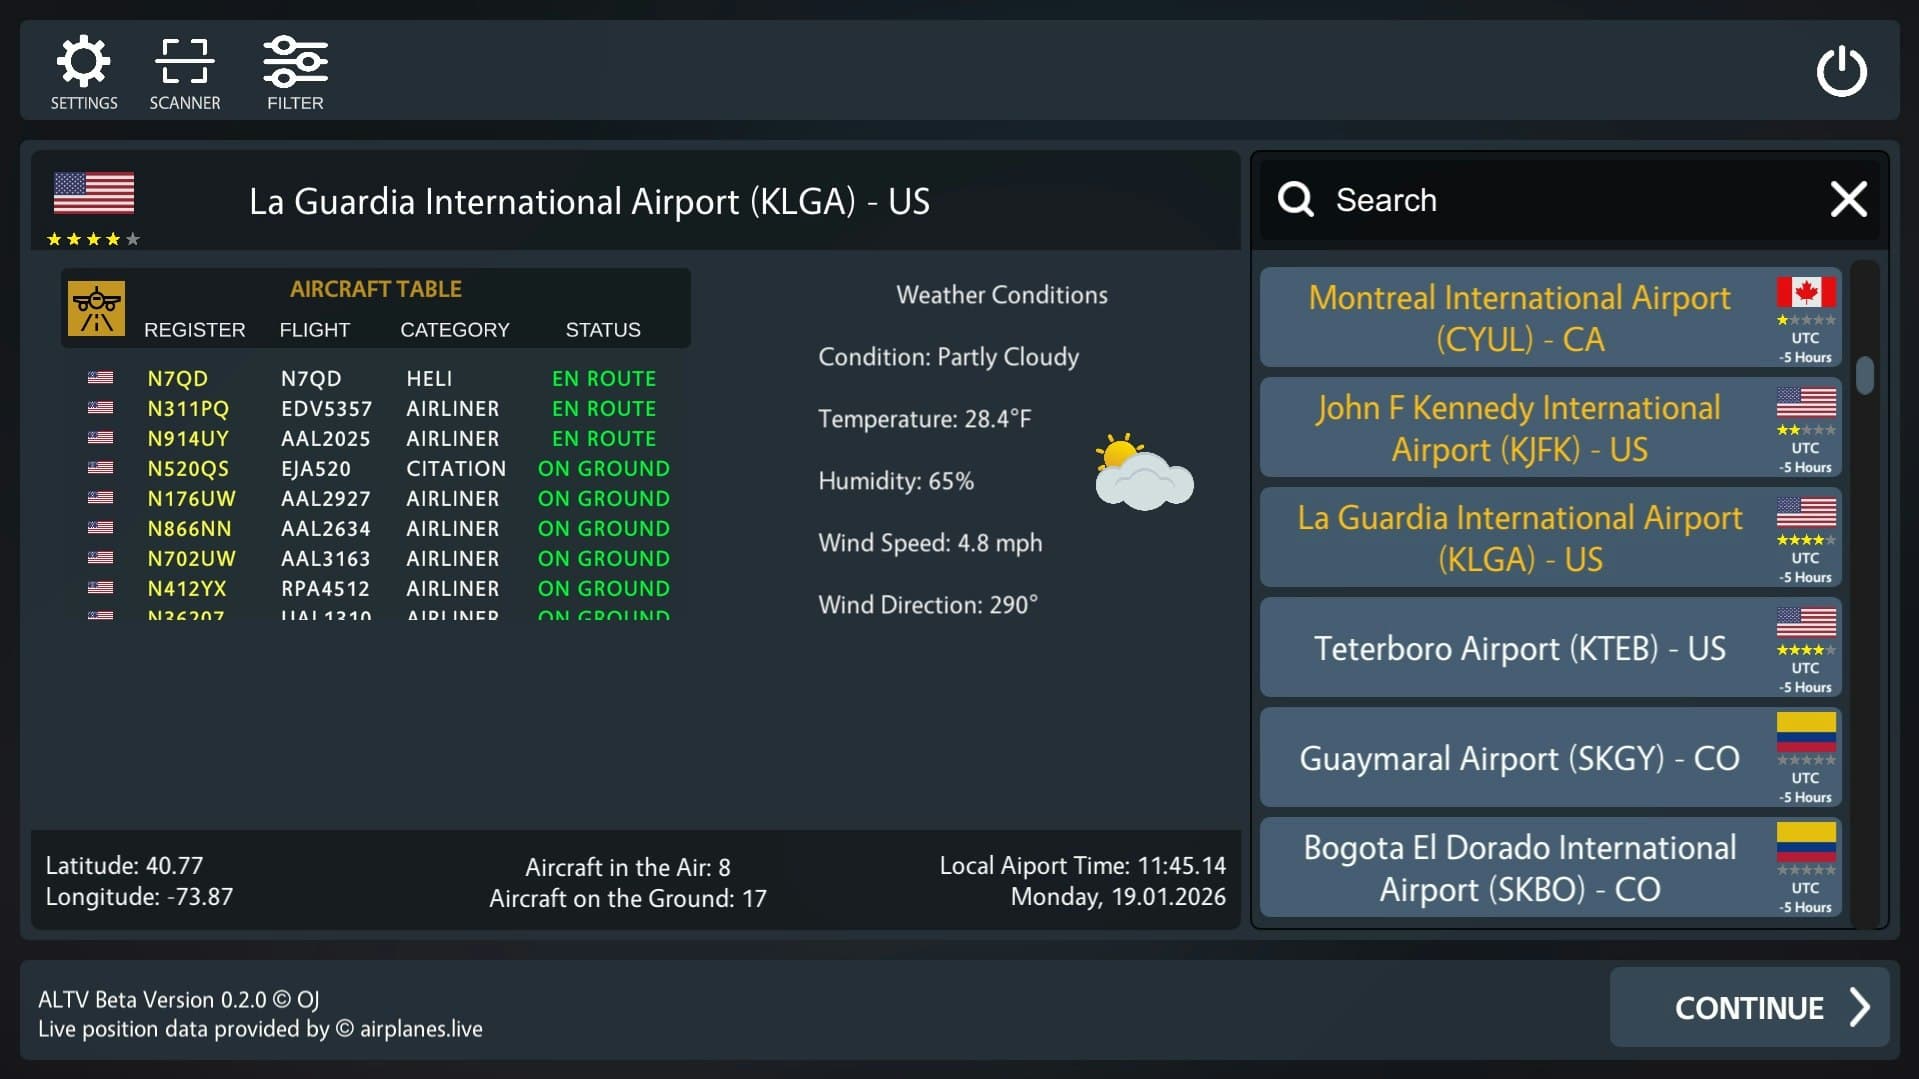The width and height of the screenshot is (1919, 1079).
Task: Click the search magnifier icon
Action: pyautogui.click(x=1295, y=199)
